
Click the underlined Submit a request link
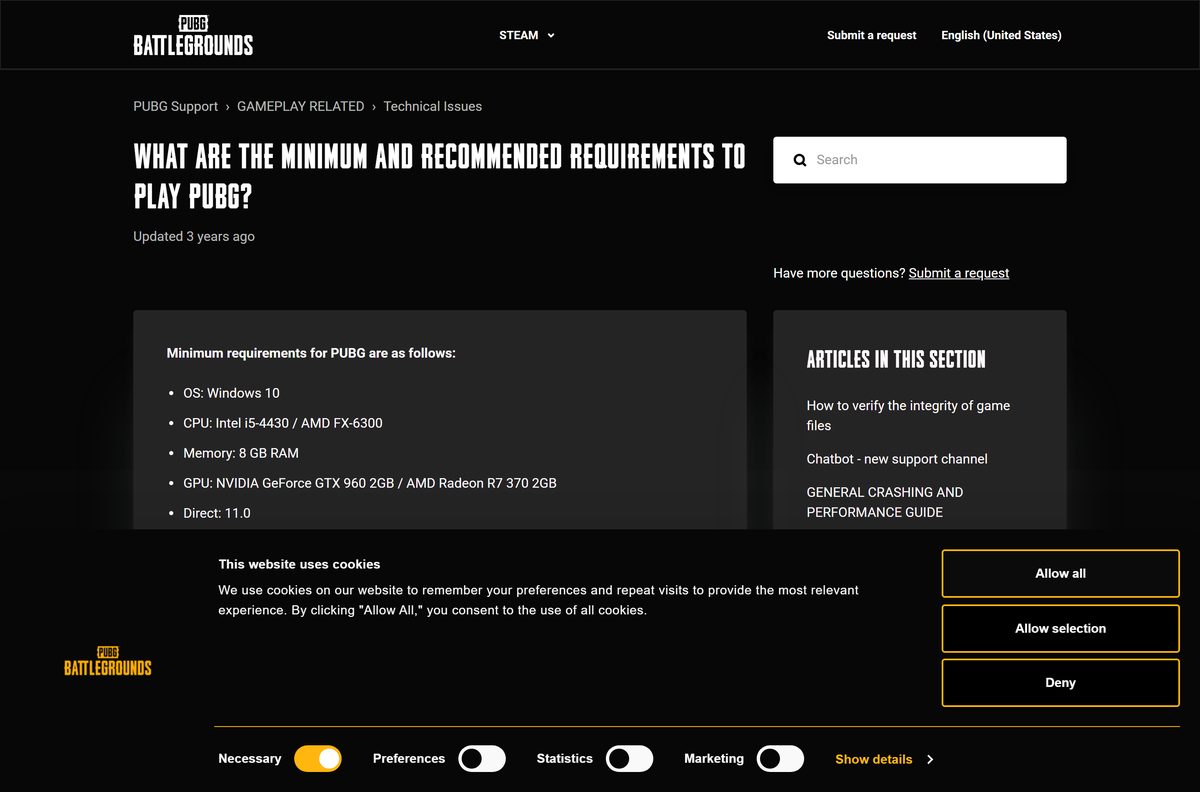[959, 273]
